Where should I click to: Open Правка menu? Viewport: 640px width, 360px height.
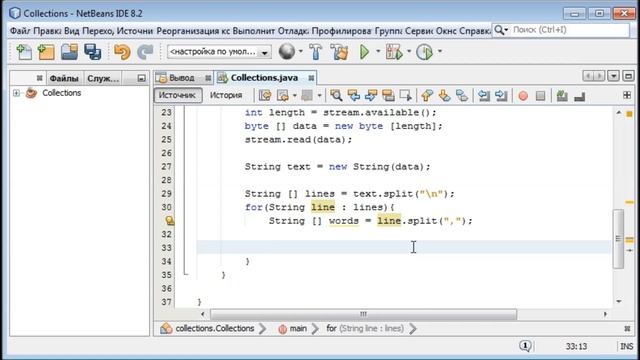click(x=47, y=31)
